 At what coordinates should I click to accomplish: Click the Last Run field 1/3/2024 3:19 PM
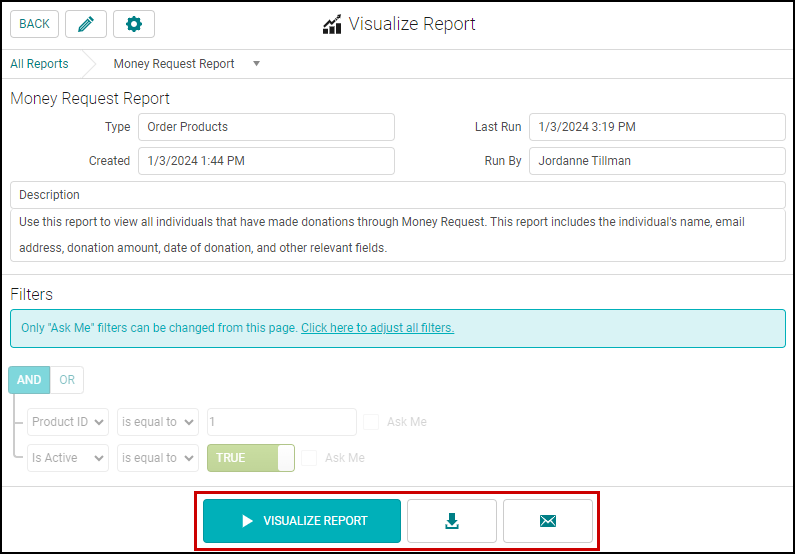click(x=657, y=127)
